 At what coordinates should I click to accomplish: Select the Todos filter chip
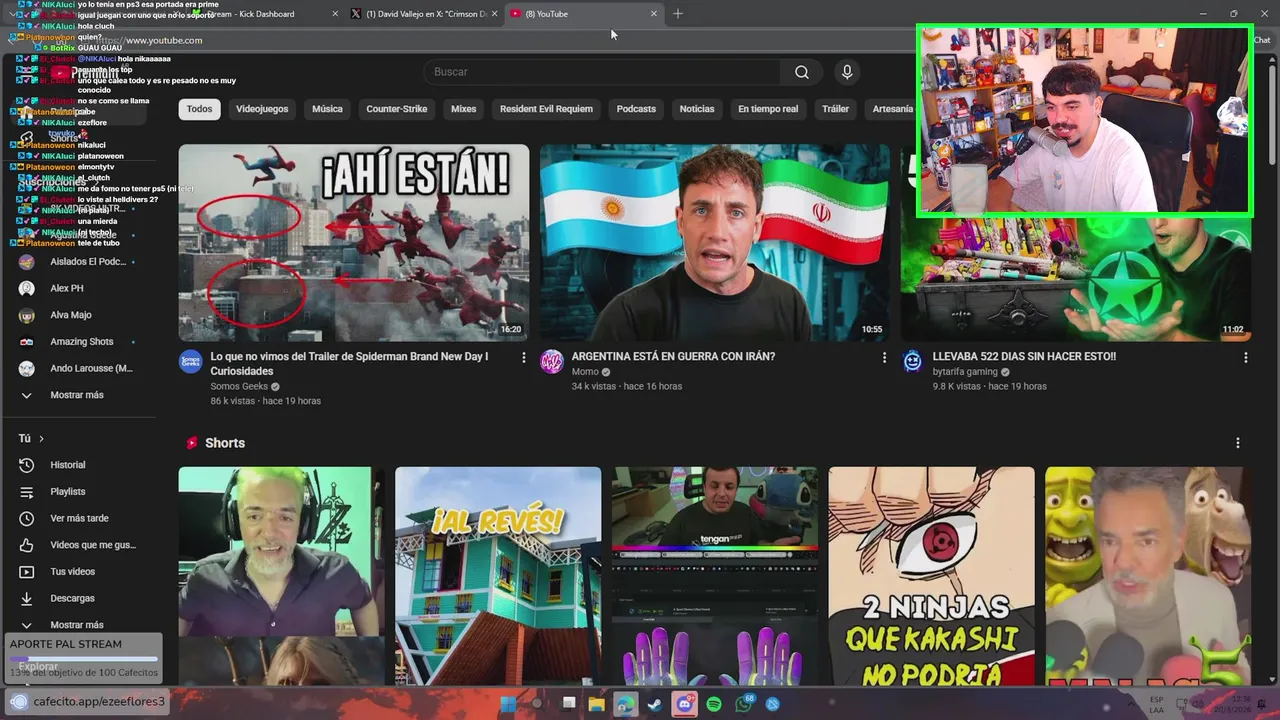[199, 109]
